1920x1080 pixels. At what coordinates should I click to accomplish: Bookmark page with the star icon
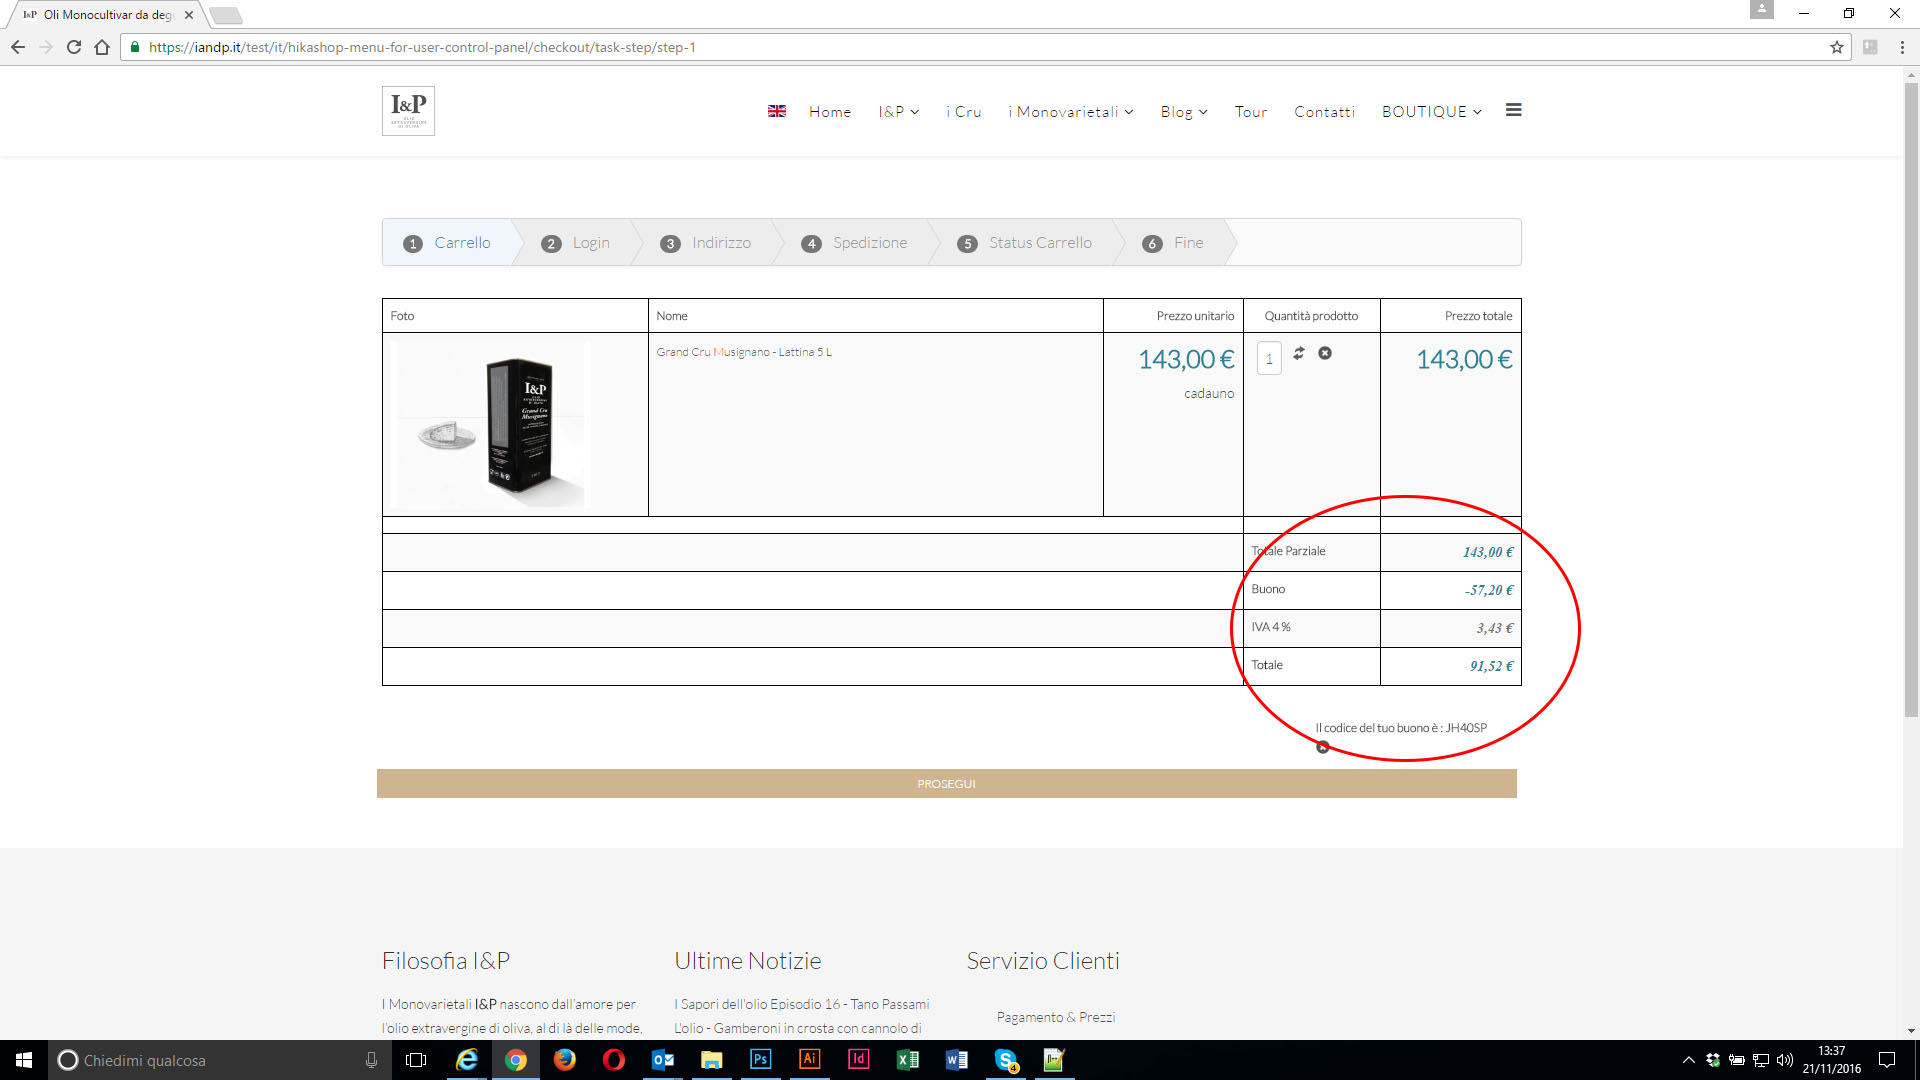(1836, 47)
